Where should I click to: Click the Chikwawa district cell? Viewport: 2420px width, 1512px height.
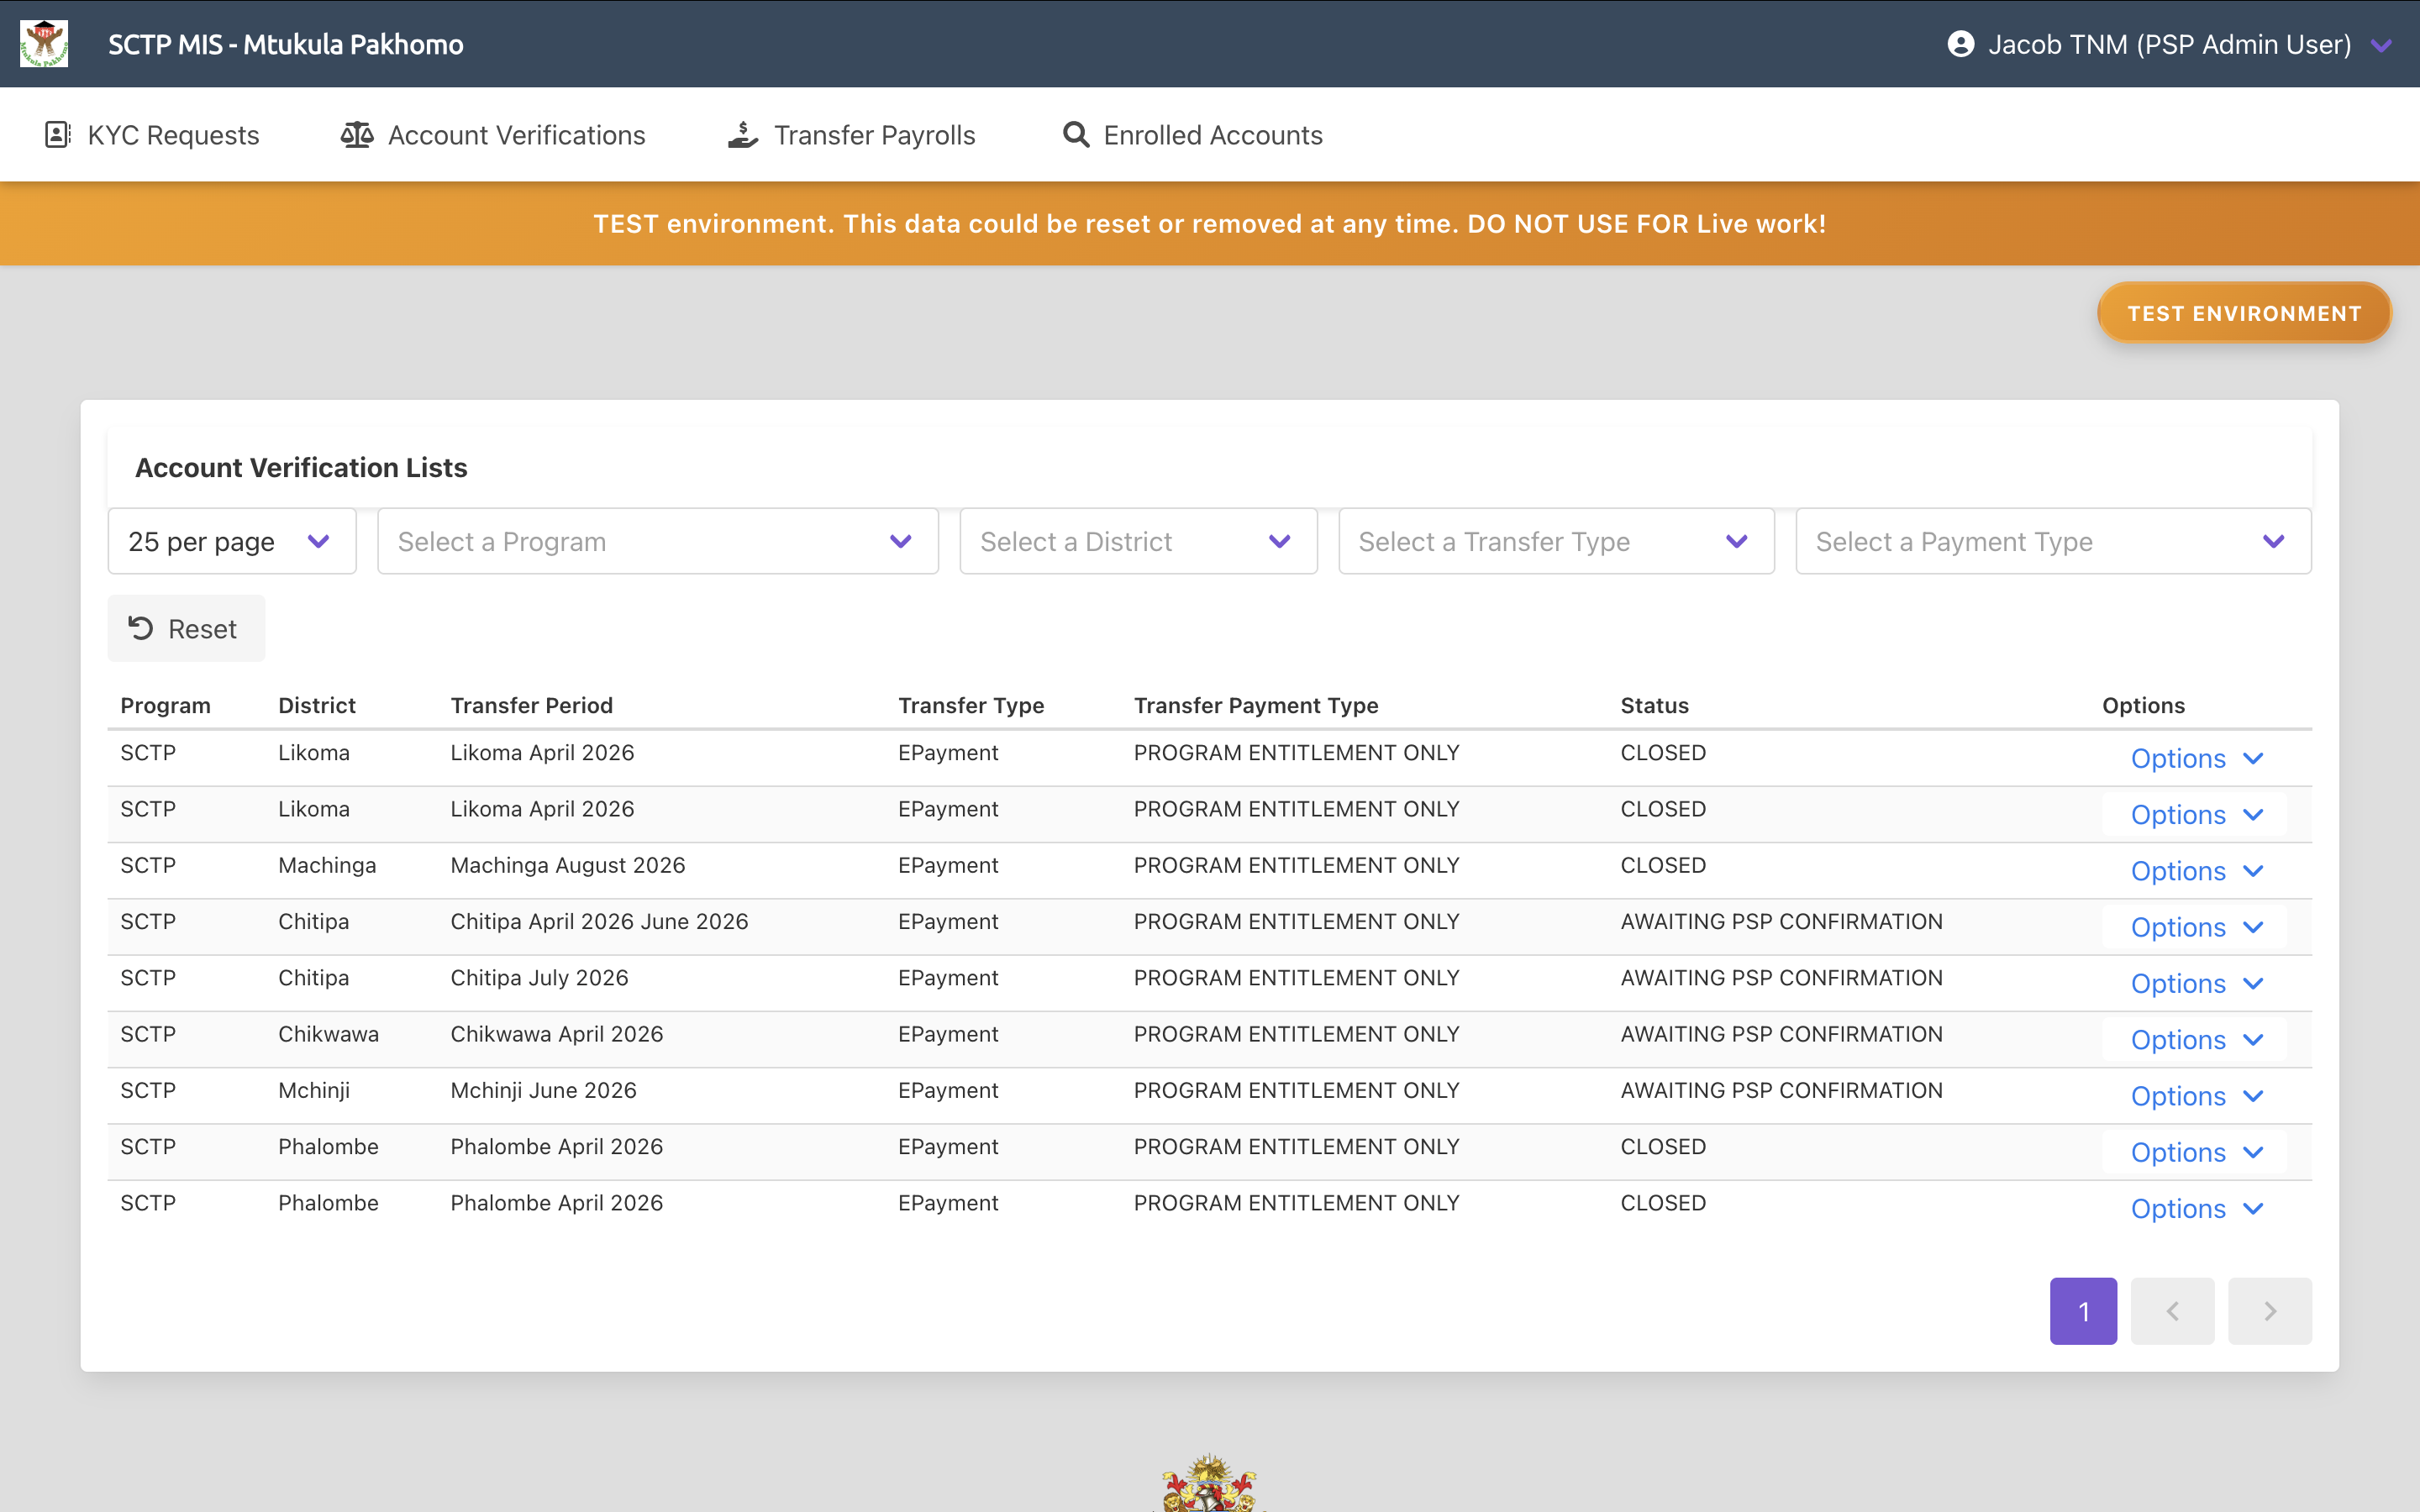click(x=328, y=1034)
